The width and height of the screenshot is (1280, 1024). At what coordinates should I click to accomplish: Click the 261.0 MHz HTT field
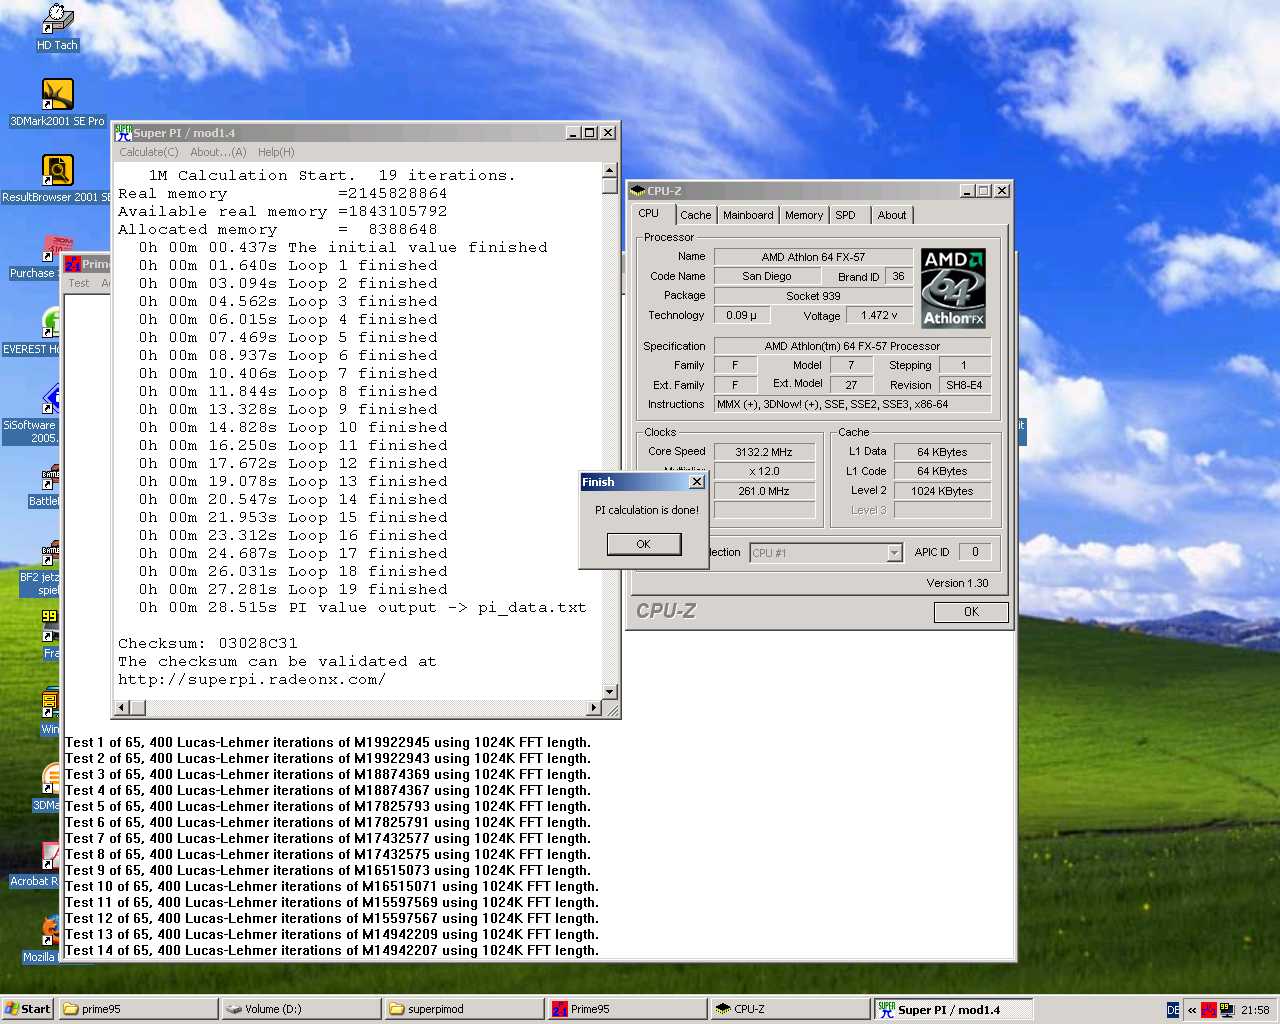point(764,491)
